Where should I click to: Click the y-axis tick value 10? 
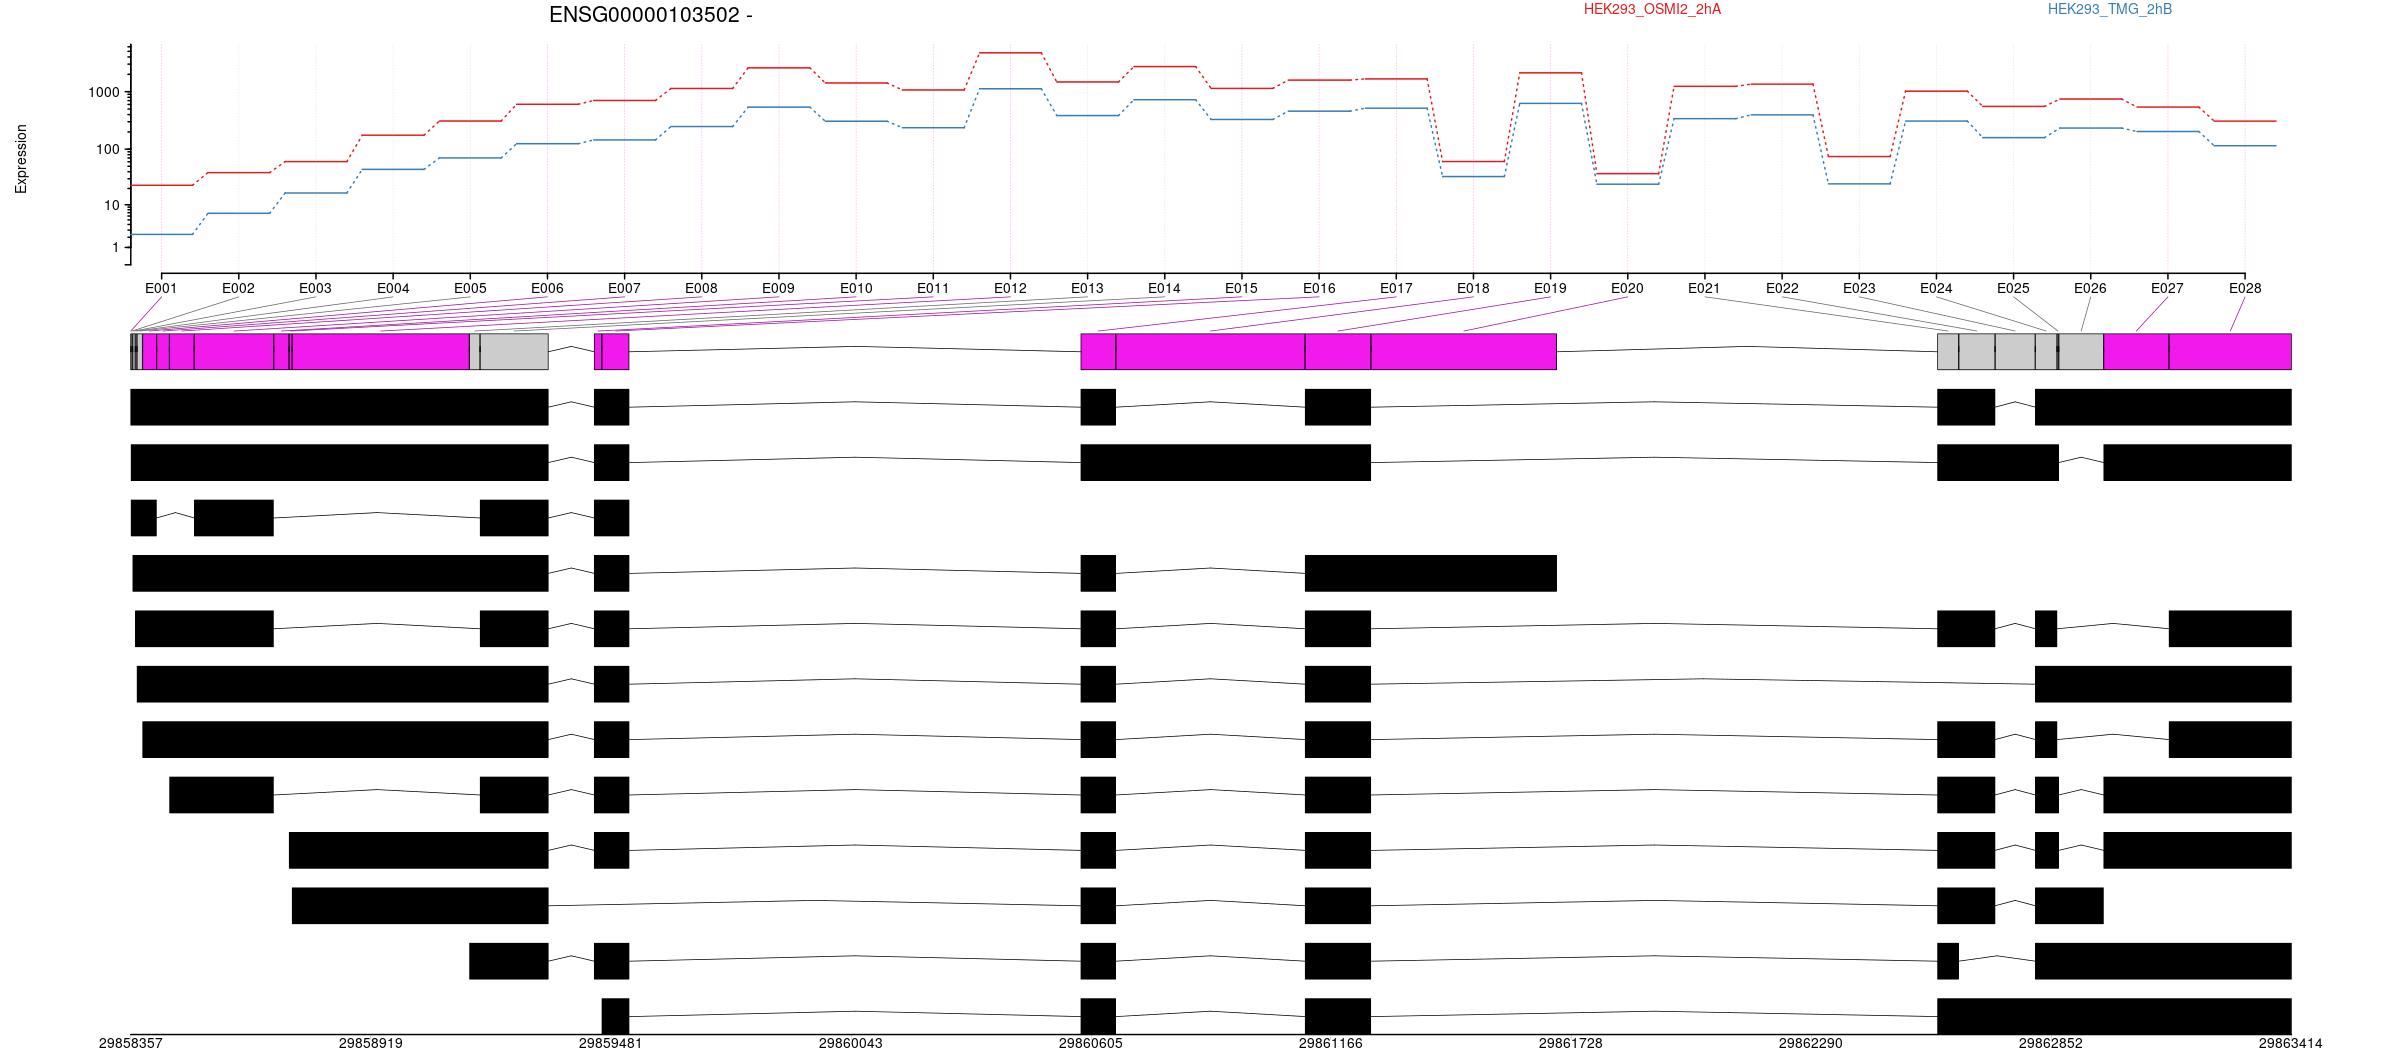coord(111,206)
